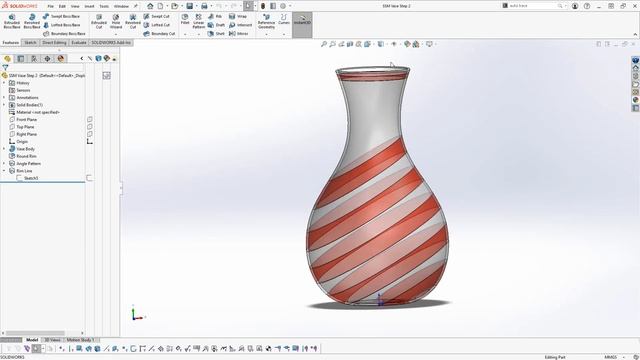Select the Extruded Cut tool

(99, 21)
